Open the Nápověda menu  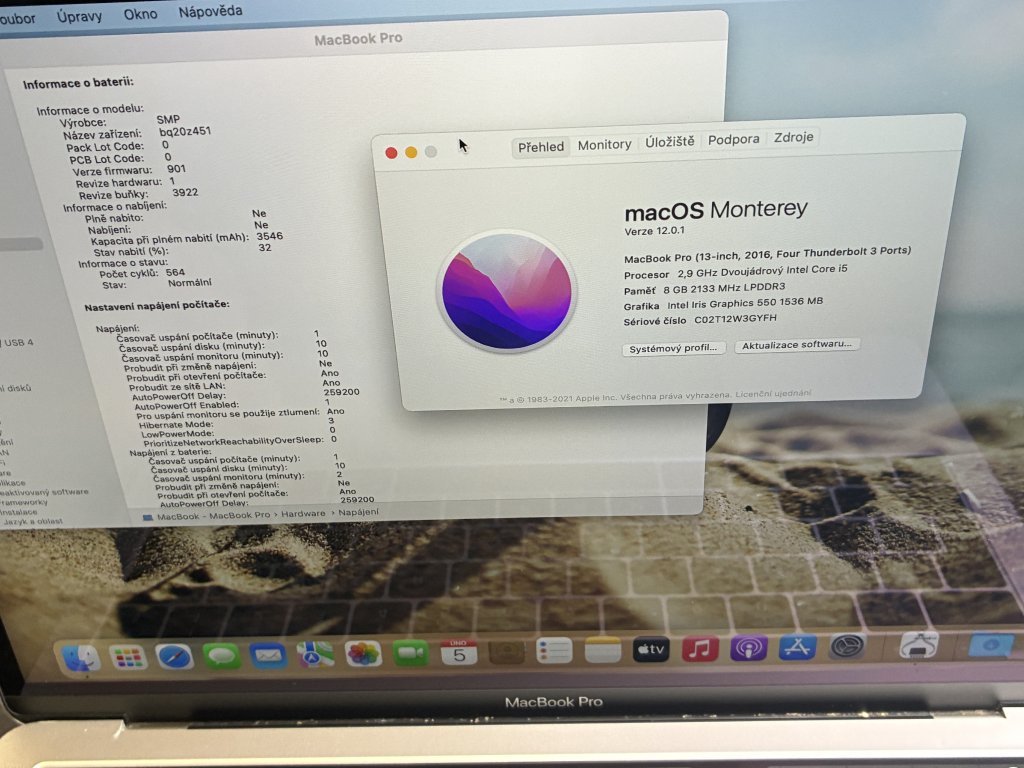(x=210, y=11)
